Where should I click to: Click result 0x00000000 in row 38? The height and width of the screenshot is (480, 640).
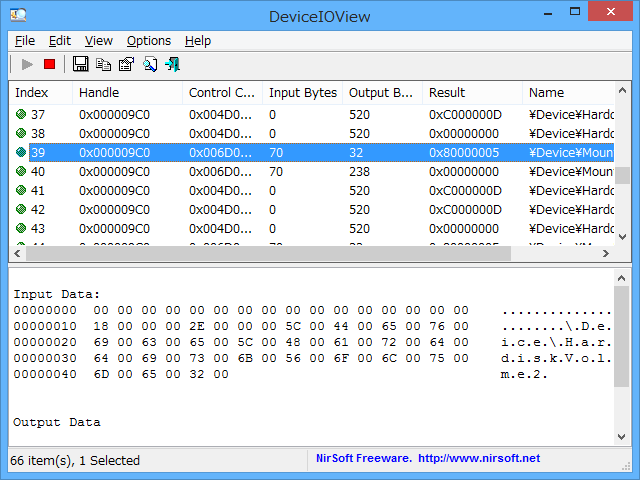point(464,133)
